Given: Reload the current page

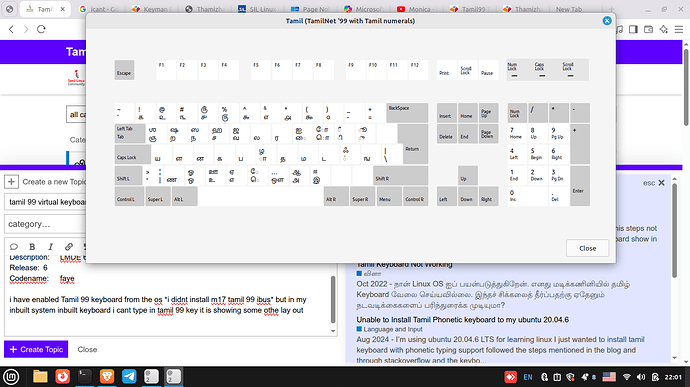Looking at the screenshot, I should (41, 29).
